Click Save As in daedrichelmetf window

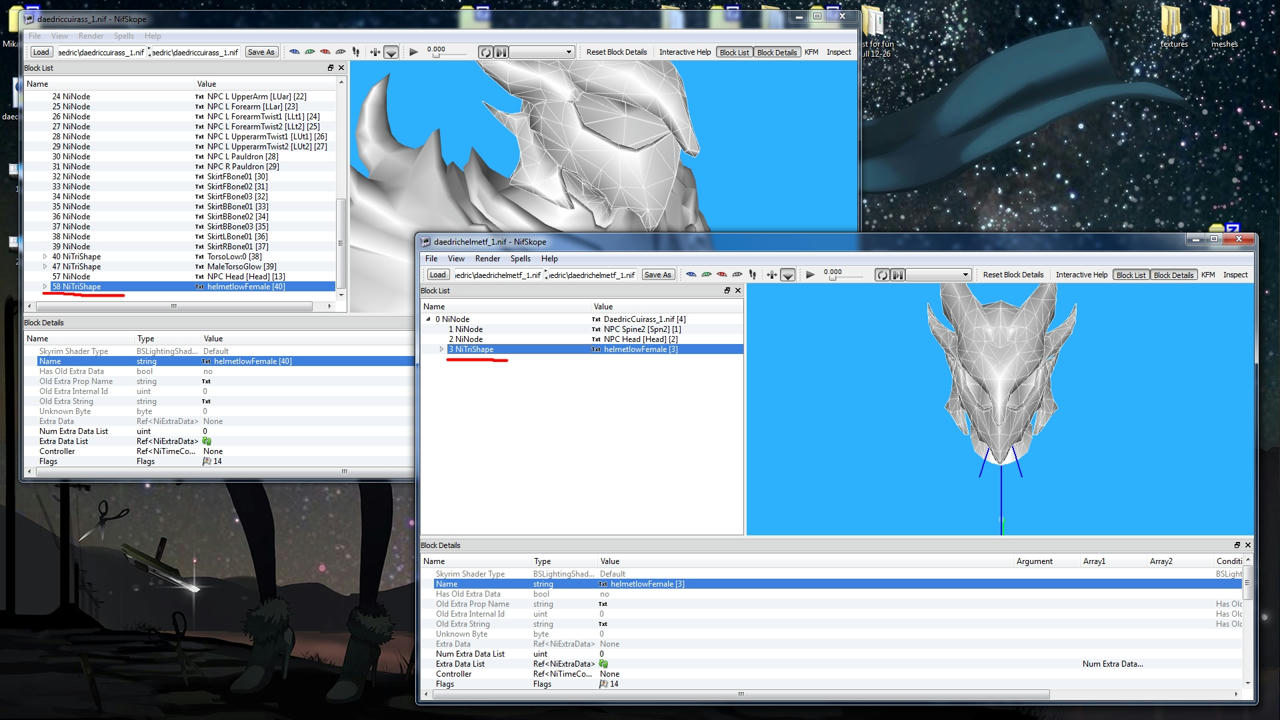658,275
